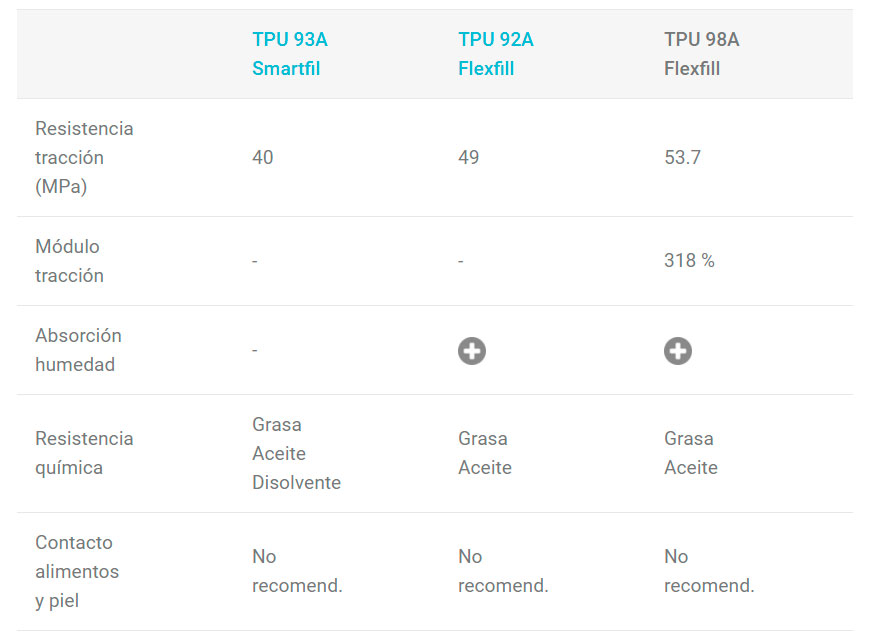872x642 pixels.
Task: Click No recomend. under TPU 93A Smartfil
Action: [x=297, y=571]
